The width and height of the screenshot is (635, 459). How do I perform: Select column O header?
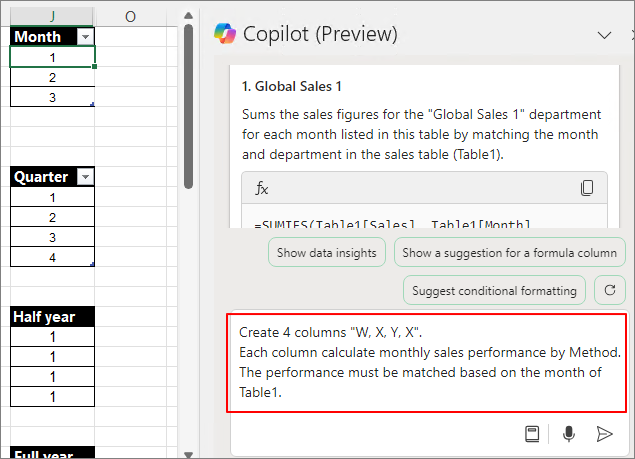click(130, 16)
